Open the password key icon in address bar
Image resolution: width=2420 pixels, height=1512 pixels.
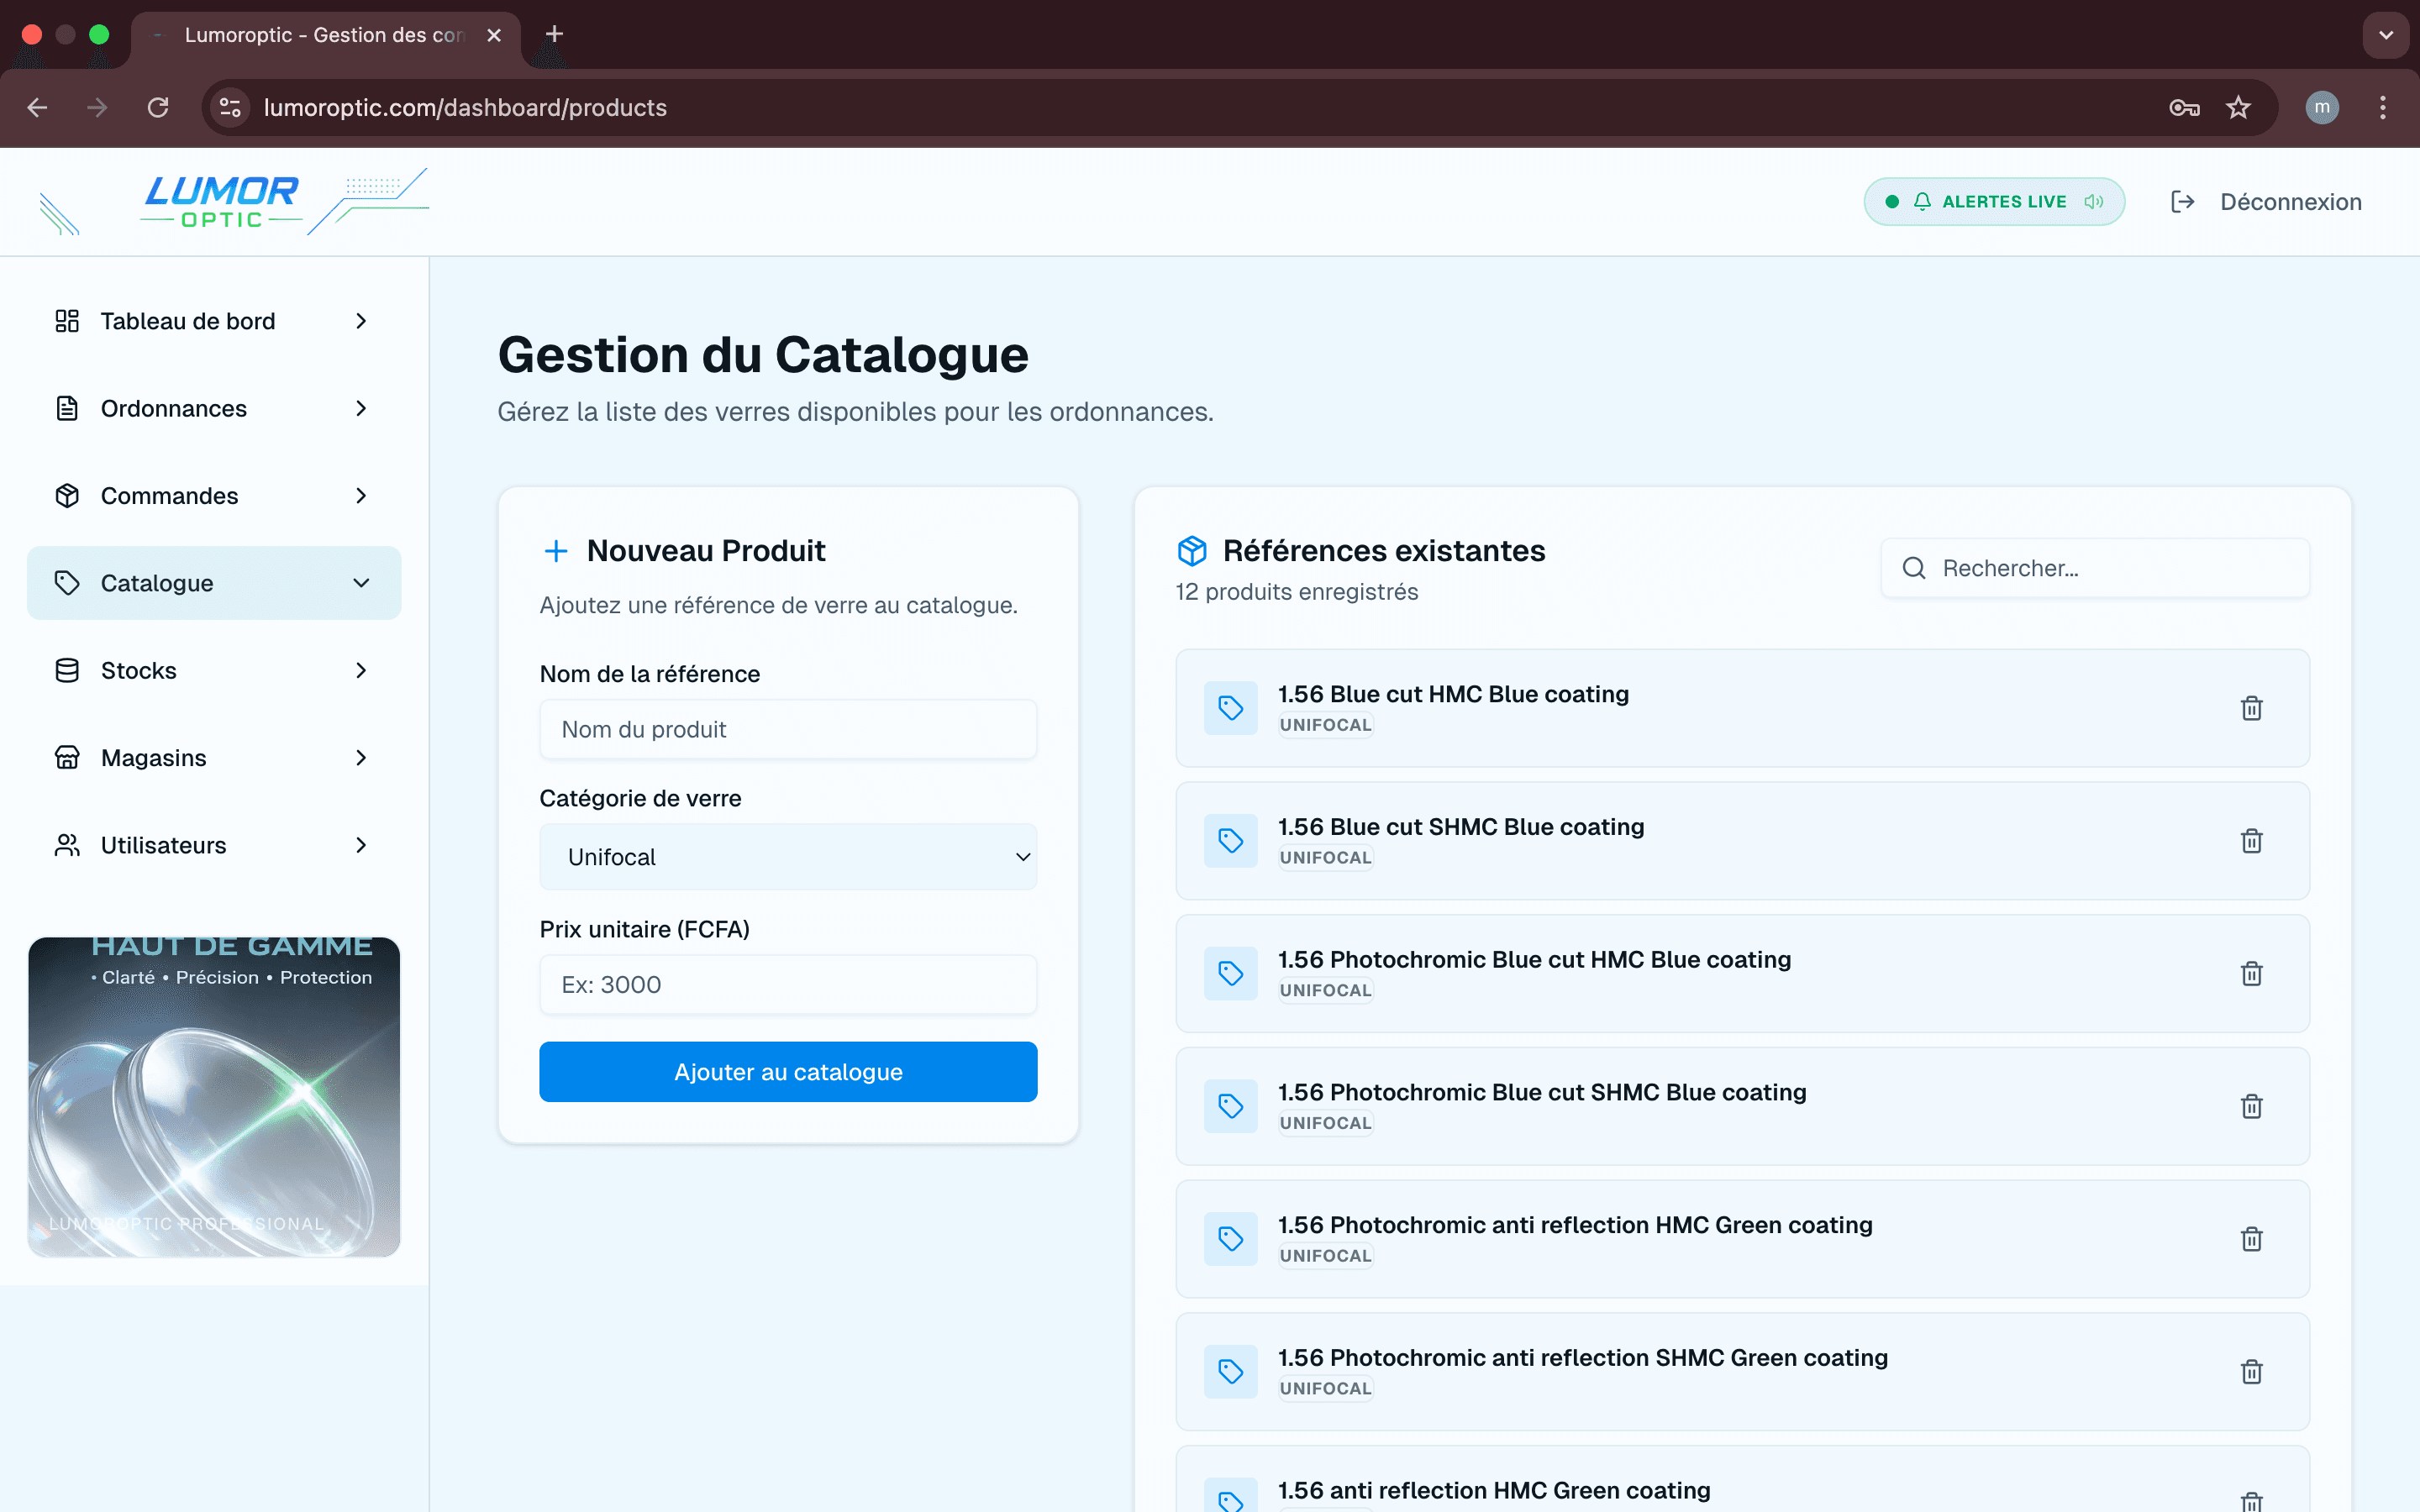click(2184, 107)
